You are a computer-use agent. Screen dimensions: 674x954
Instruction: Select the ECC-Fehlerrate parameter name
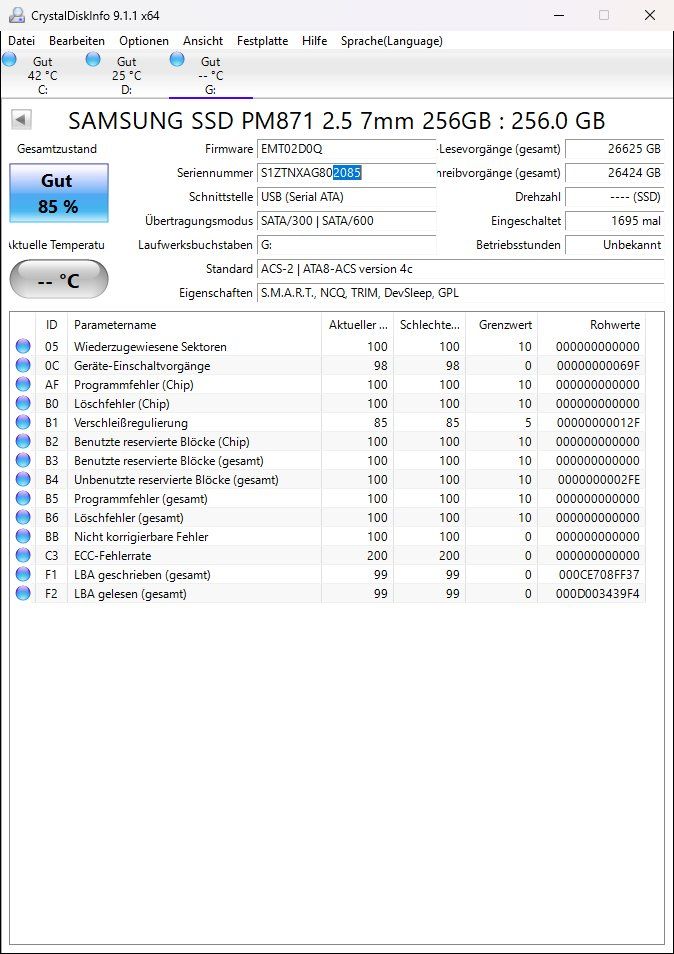[x=113, y=555]
